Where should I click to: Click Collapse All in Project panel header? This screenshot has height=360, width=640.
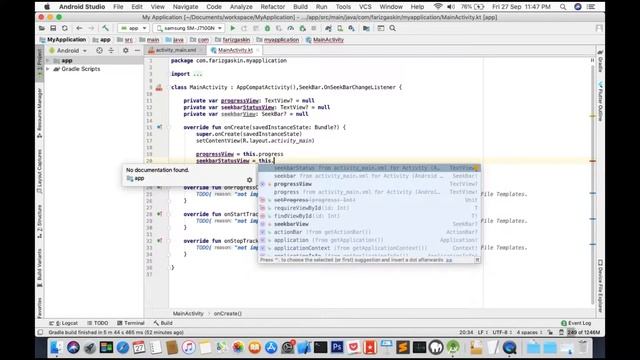pyautogui.click(x=111, y=51)
